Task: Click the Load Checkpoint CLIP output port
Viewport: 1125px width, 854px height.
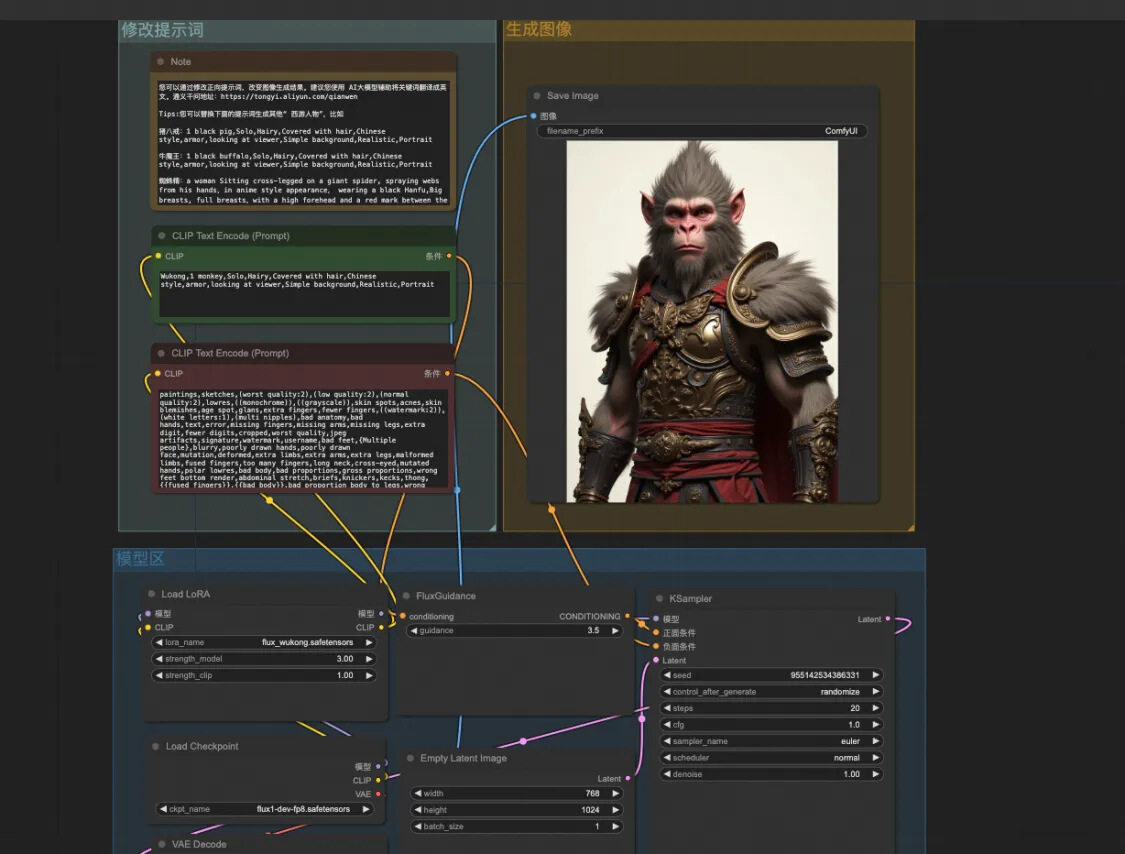Action: click(x=379, y=780)
